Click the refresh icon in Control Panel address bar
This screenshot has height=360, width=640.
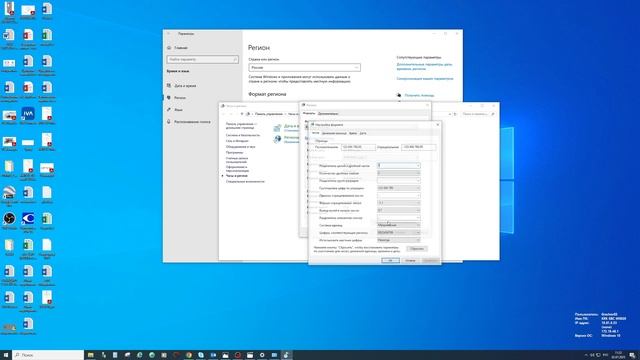click(455, 114)
